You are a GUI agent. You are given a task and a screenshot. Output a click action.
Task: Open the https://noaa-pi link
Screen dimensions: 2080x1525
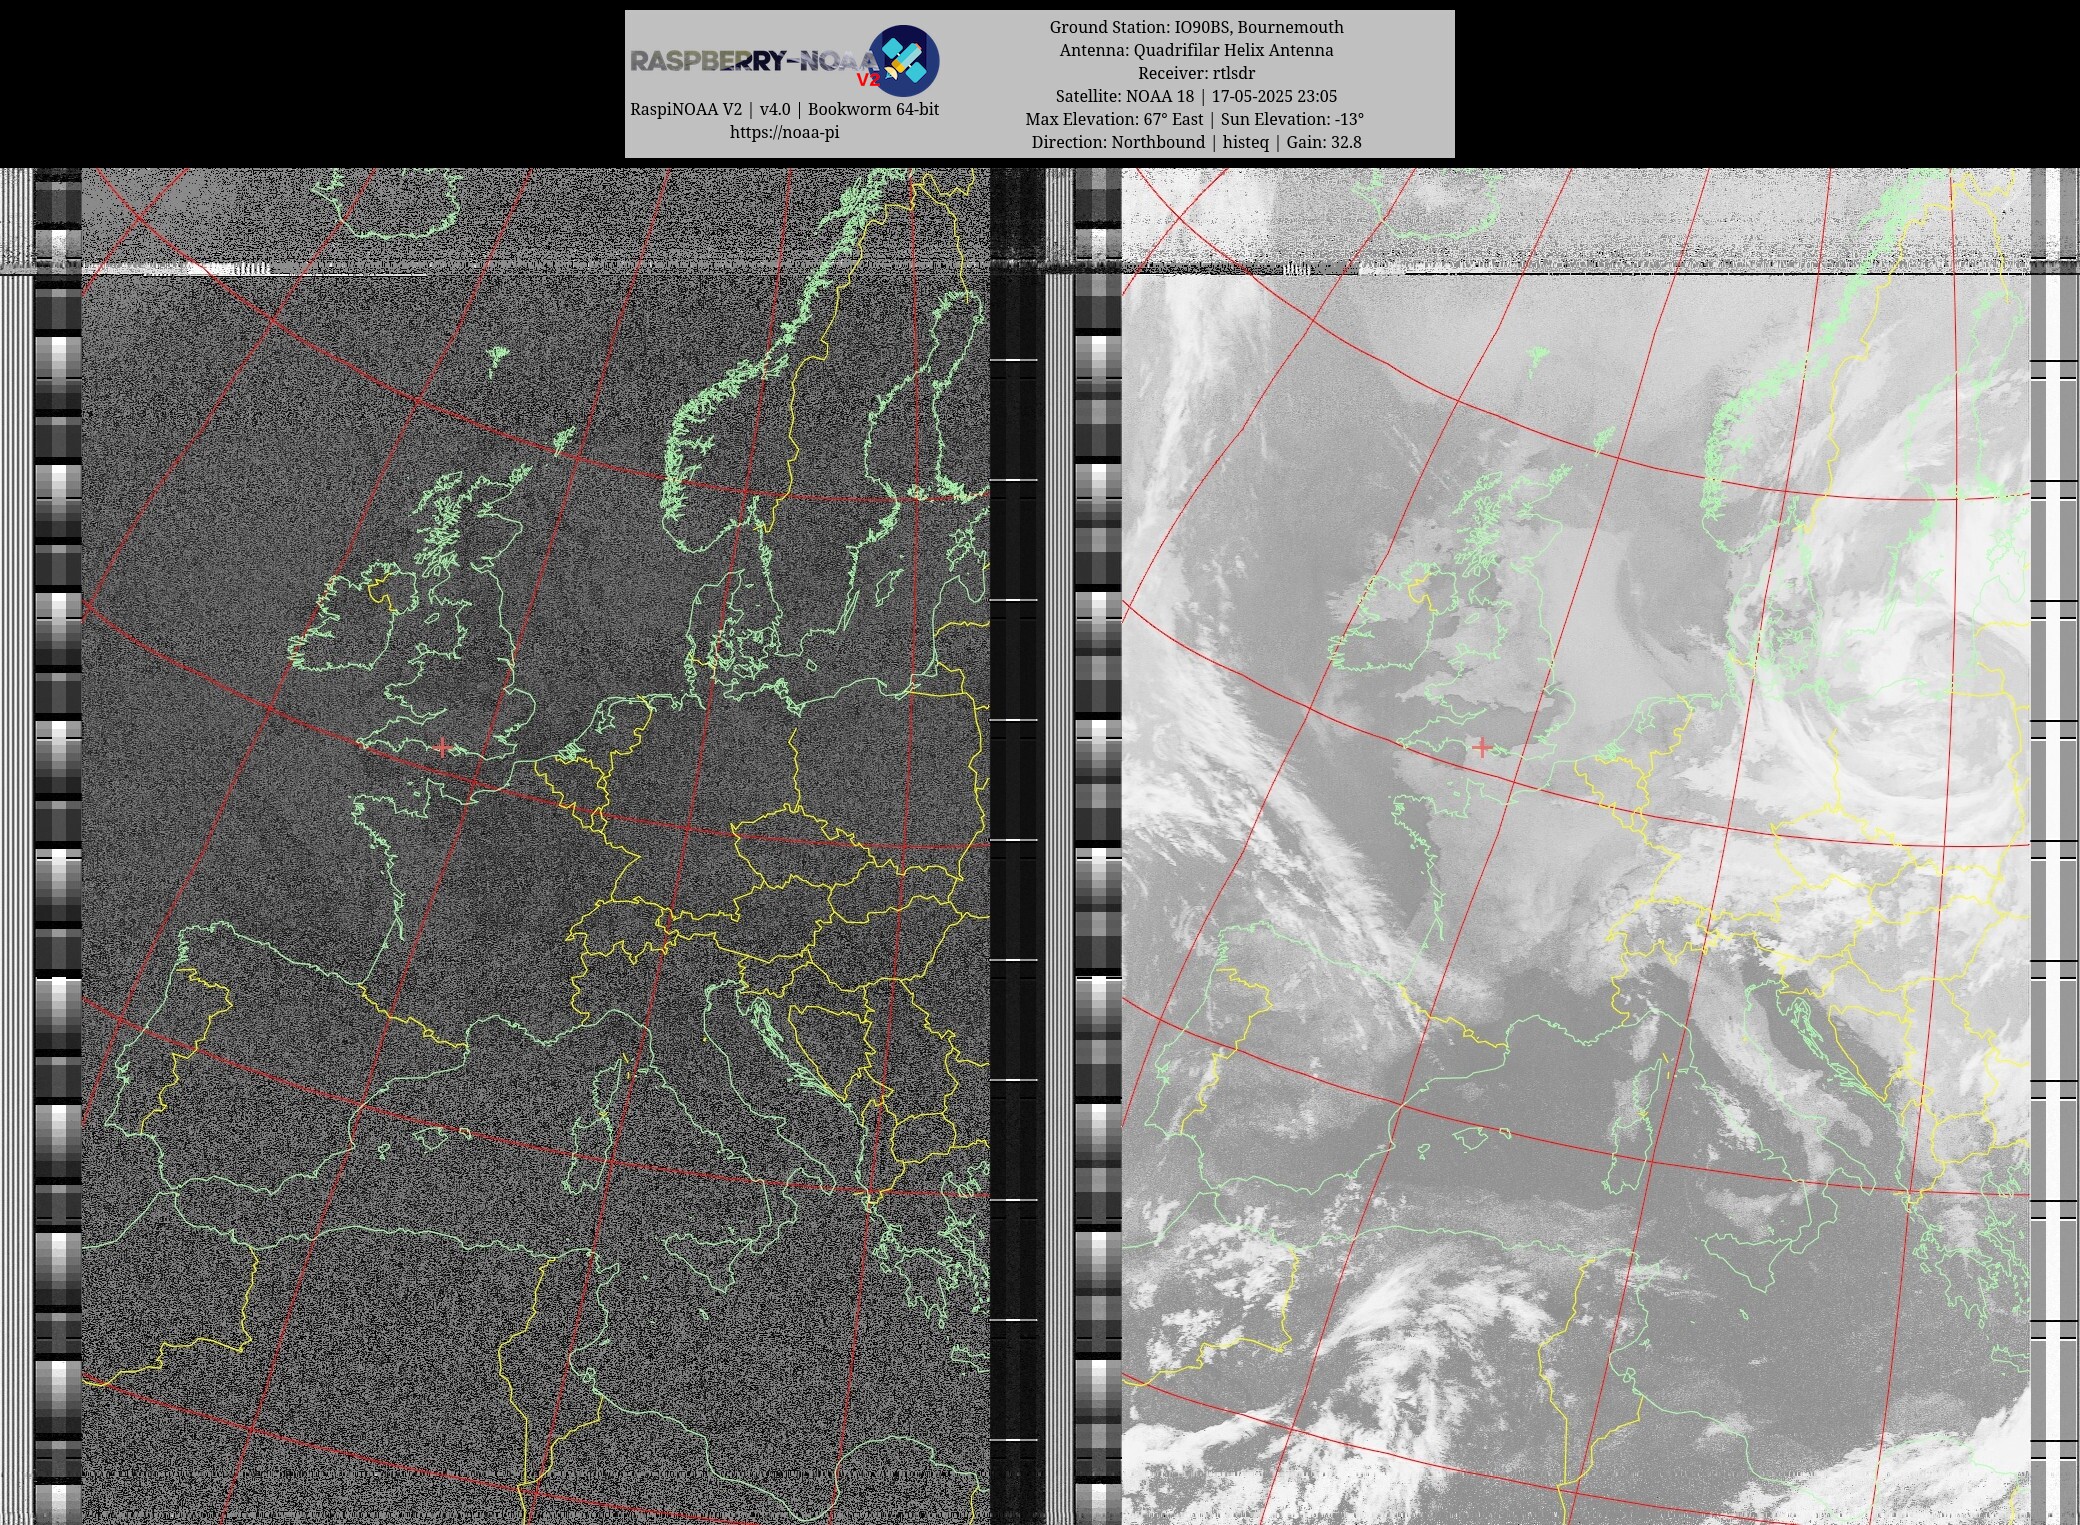coord(784,132)
